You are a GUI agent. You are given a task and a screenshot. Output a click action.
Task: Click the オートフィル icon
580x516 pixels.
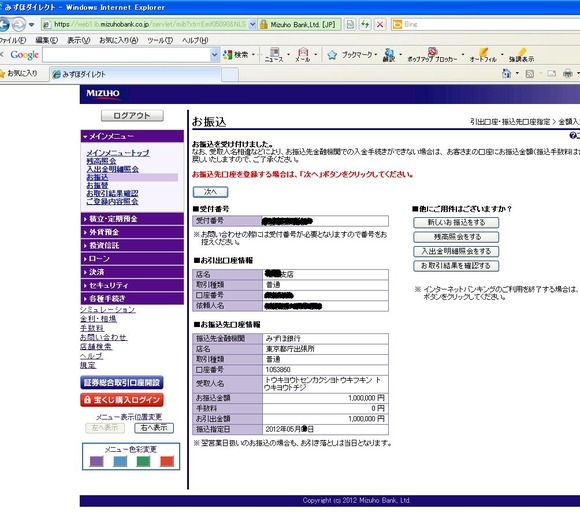pos(483,55)
